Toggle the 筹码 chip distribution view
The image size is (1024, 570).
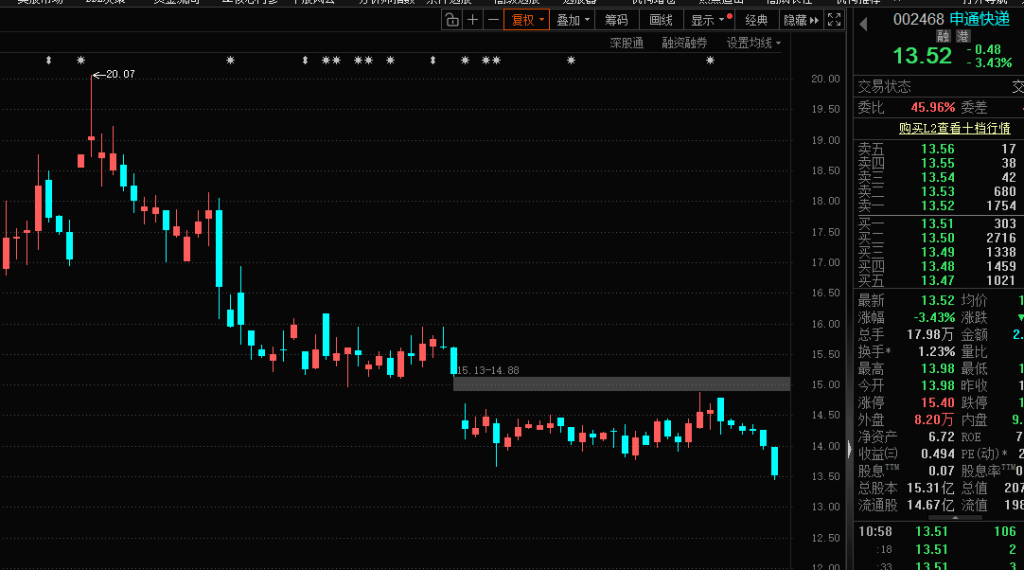pos(617,20)
